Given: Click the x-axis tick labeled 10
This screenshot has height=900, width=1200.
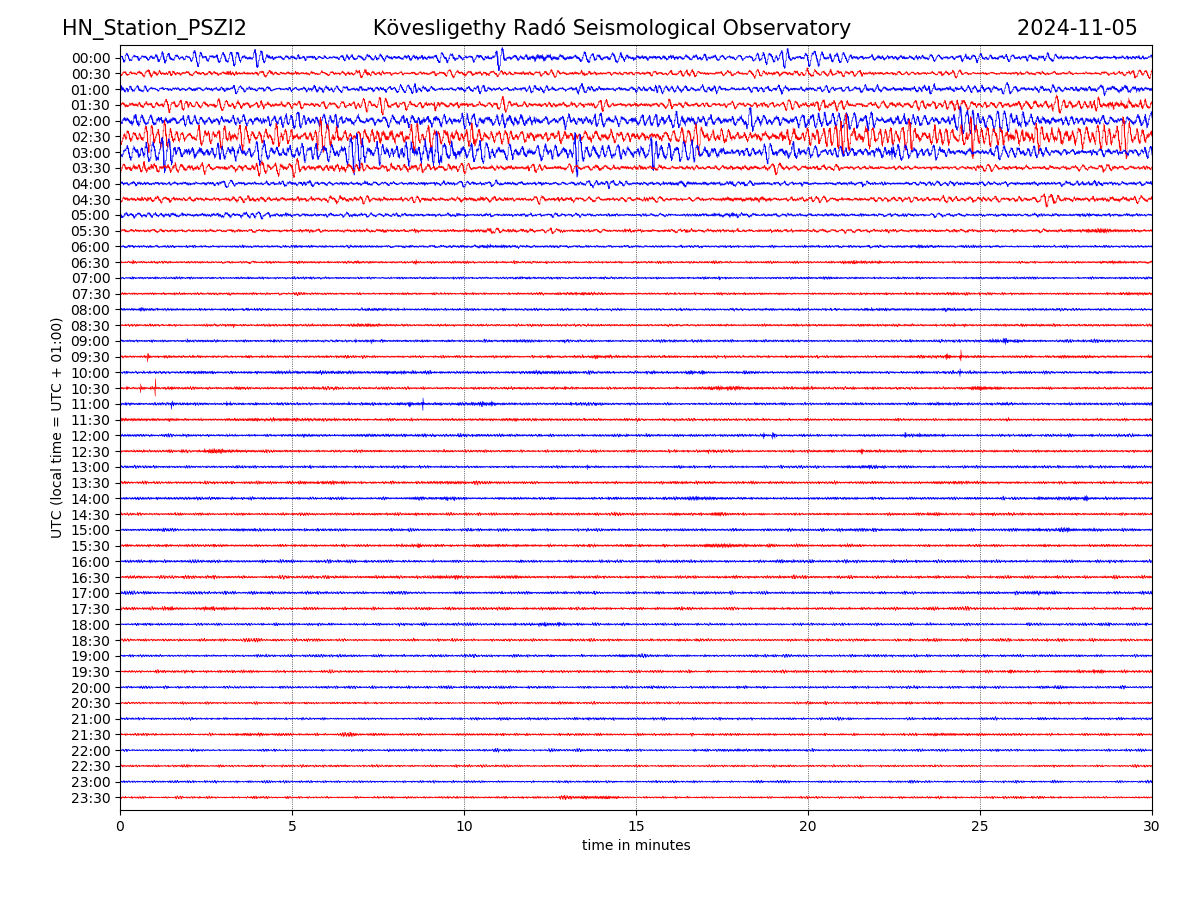Looking at the screenshot, I should pyautogui.click(x=464, y=827).
